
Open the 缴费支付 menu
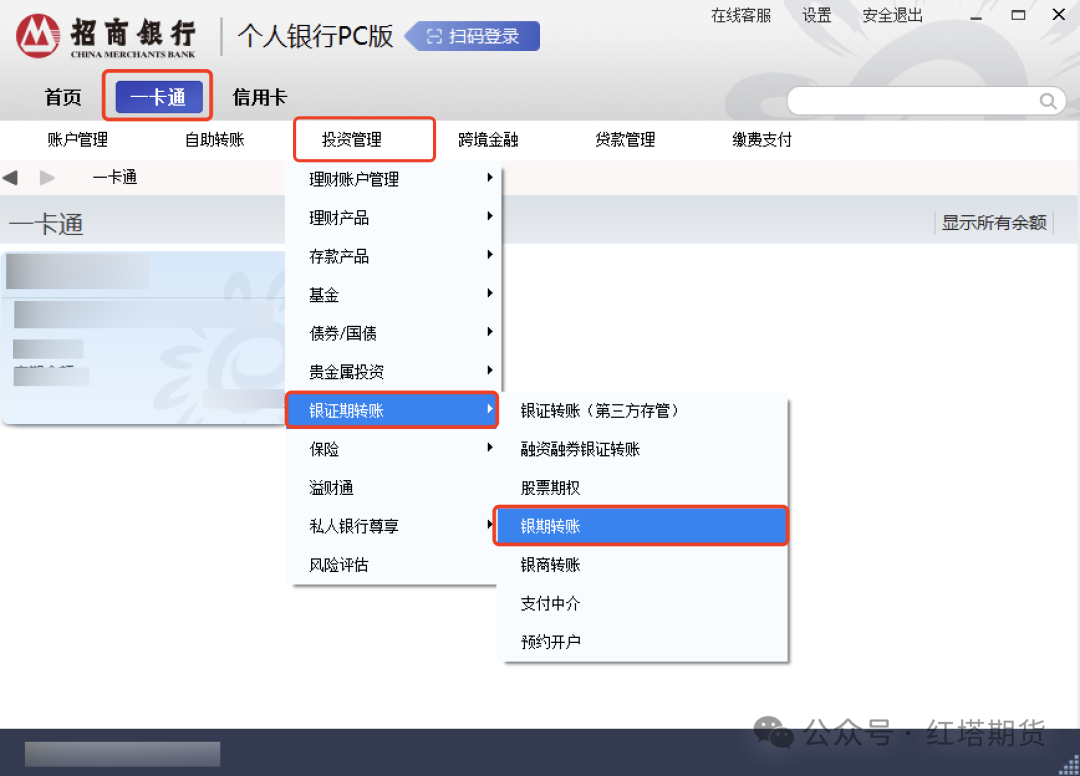pos(762,140)
